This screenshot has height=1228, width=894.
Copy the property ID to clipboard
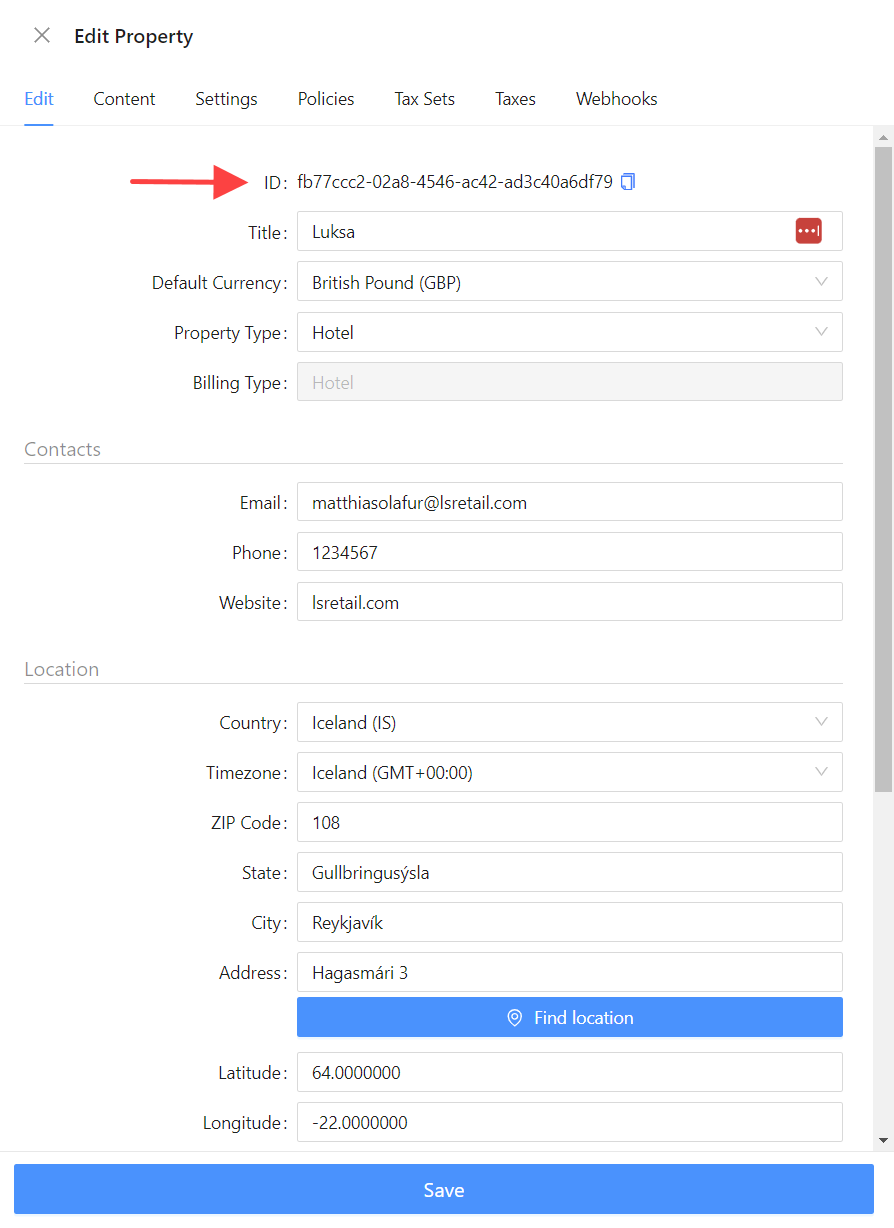628,182
